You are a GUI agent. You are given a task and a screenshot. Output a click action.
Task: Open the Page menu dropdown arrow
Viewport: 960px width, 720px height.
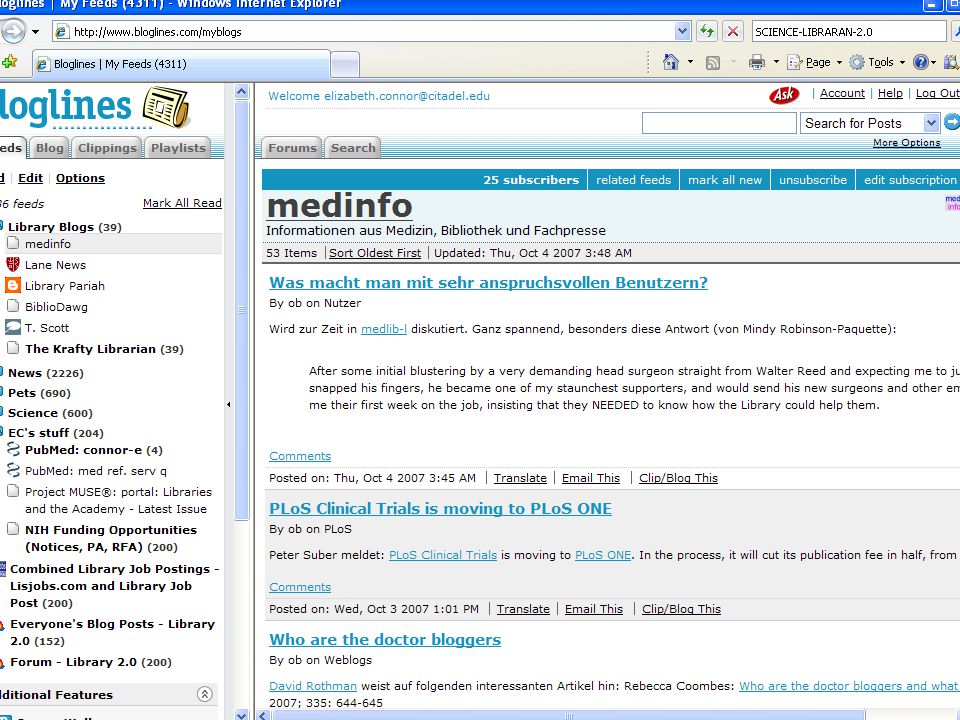[x=839, y=62]
